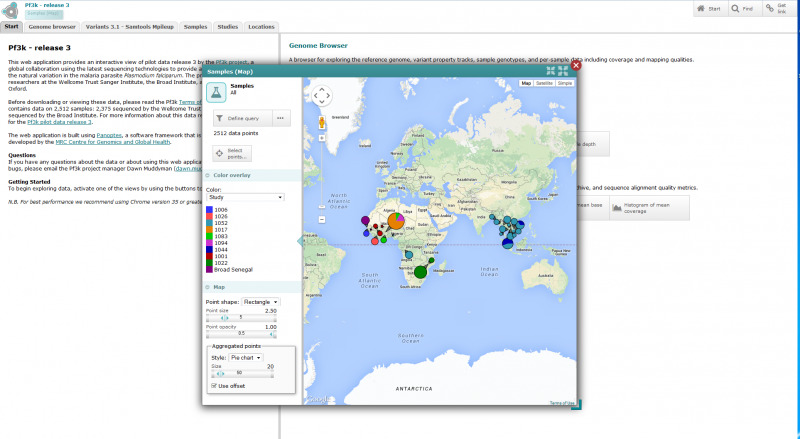The height and width of the screenshot is (439, 800).
Task: Open the Point shape Rectangle dropdown
Action: coord(260,302)
